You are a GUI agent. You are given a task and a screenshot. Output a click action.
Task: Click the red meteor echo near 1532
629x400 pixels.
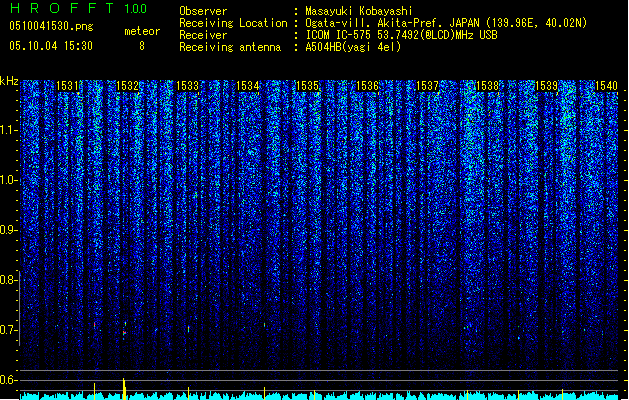click(124, 333)
